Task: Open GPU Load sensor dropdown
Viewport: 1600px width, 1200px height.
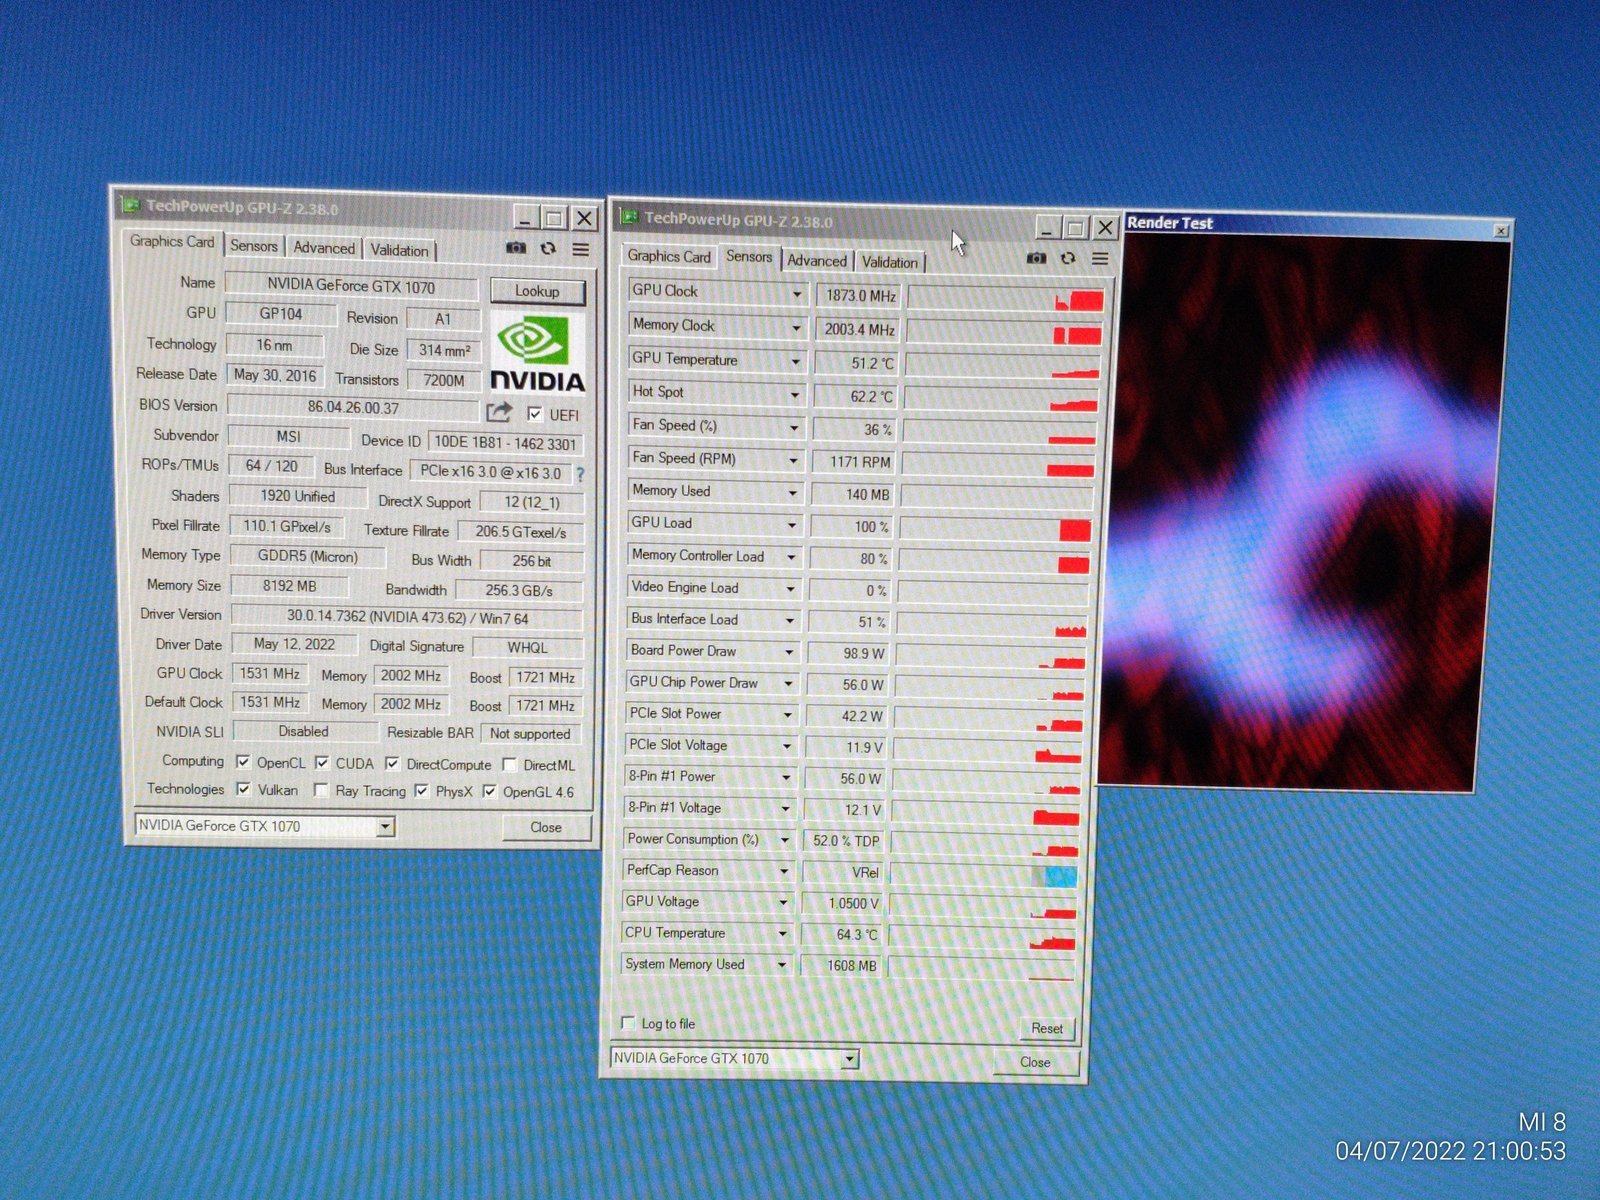Action: point(792,525)
